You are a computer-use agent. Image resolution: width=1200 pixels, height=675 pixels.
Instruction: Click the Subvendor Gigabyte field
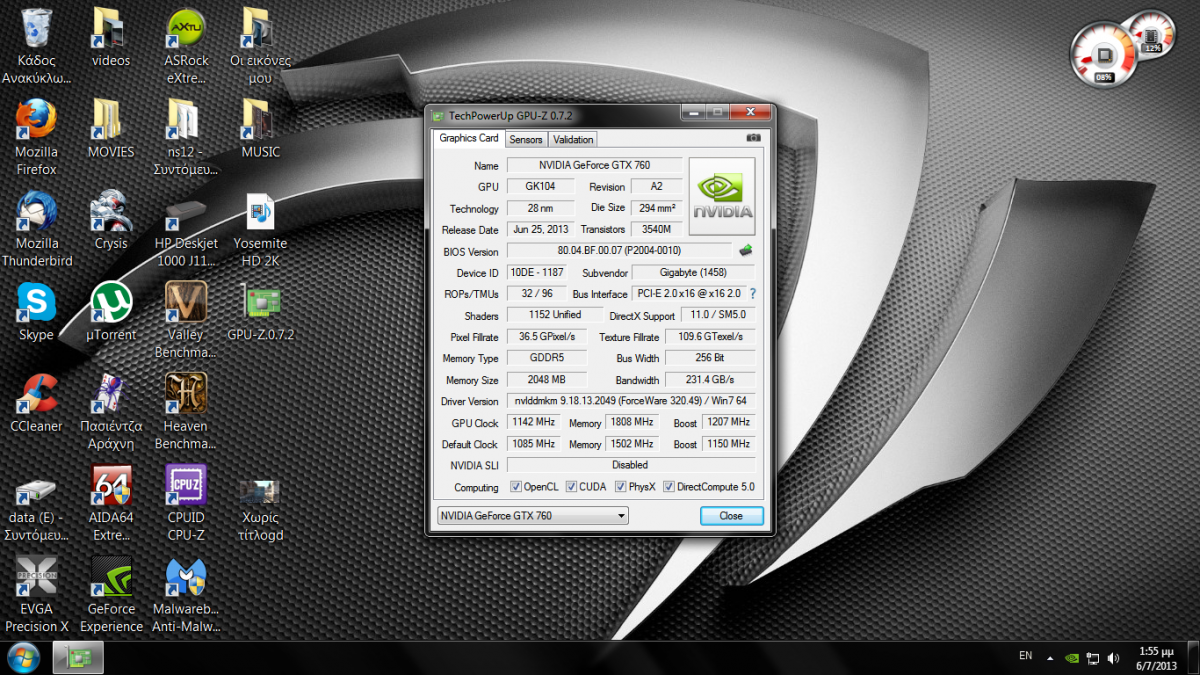(x=693, y=272)
